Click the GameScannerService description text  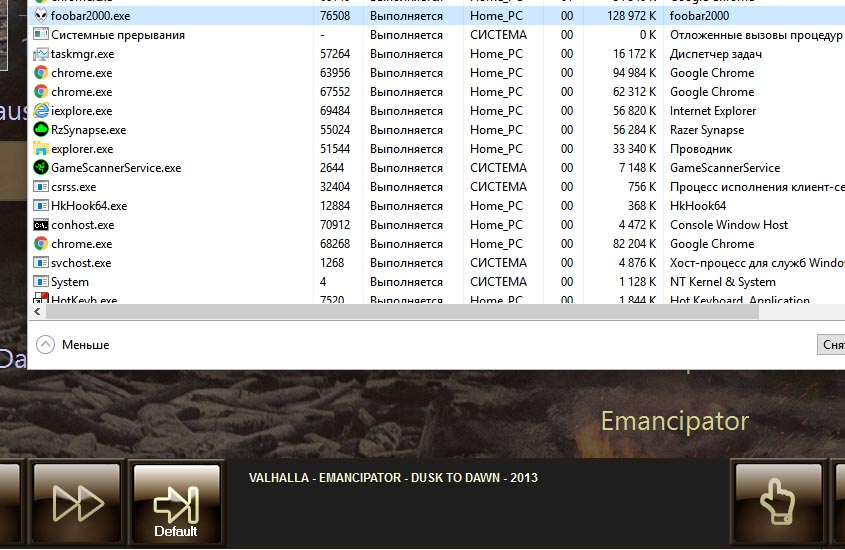click(x=725, y=168)
